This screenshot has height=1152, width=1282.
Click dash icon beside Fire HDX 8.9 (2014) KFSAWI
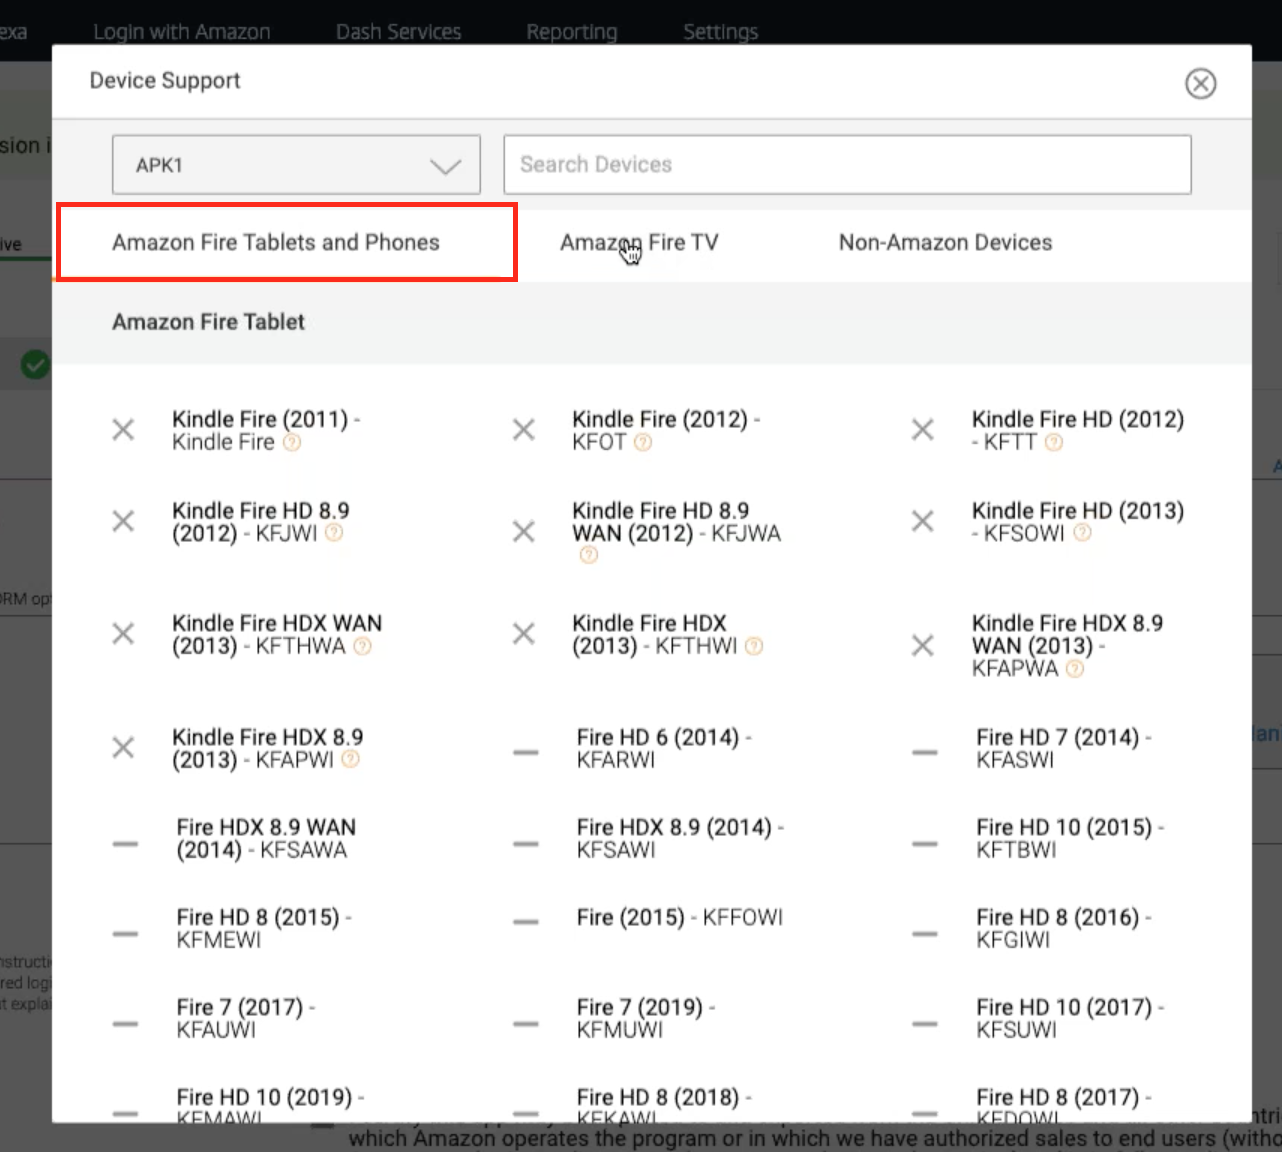click(x=526, y=844)
